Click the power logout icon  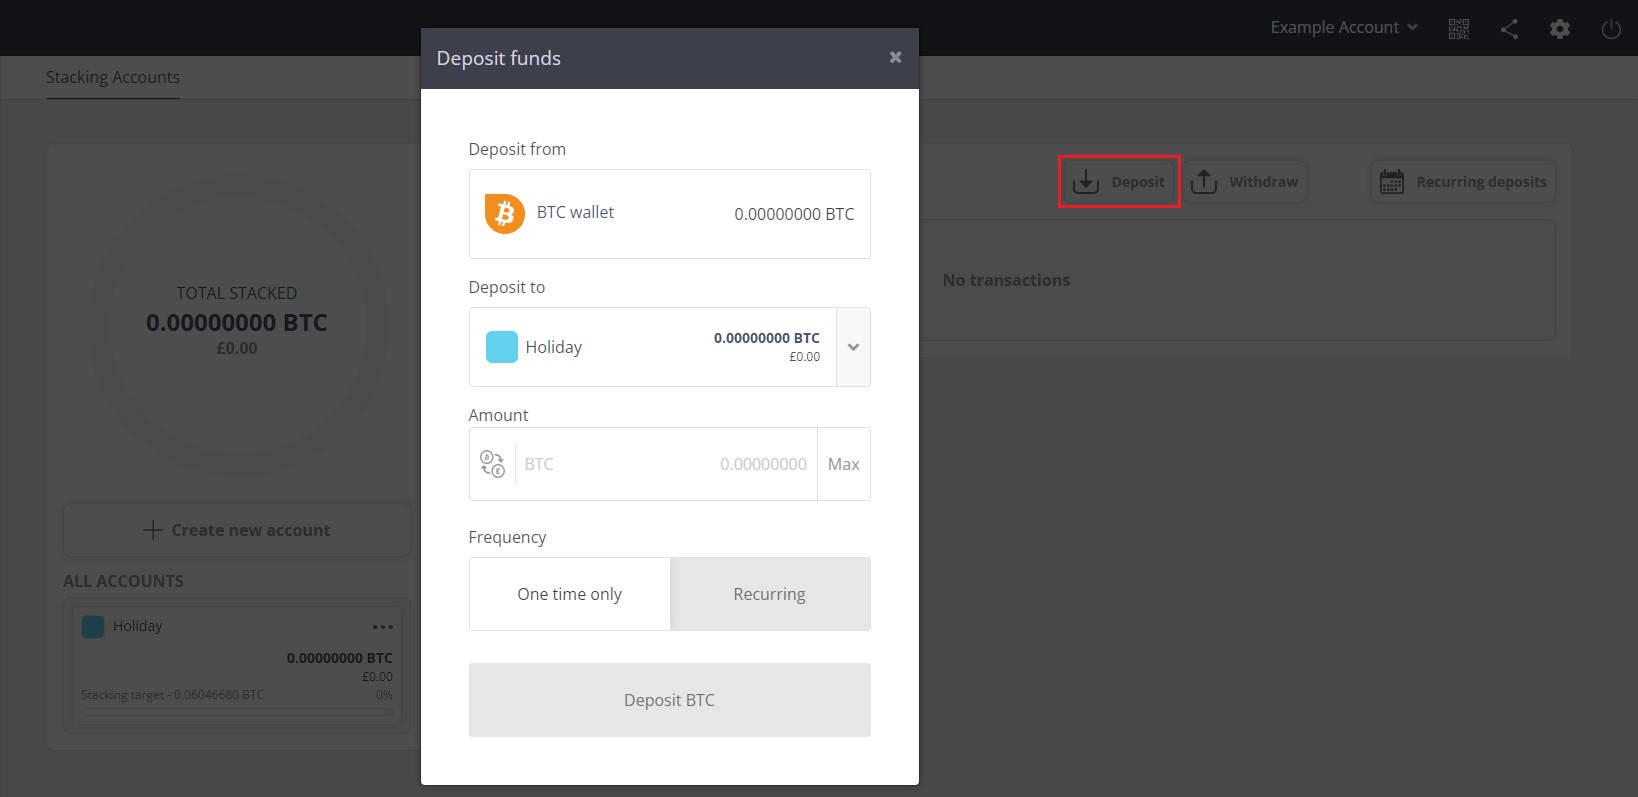[x=1610, y=29]
